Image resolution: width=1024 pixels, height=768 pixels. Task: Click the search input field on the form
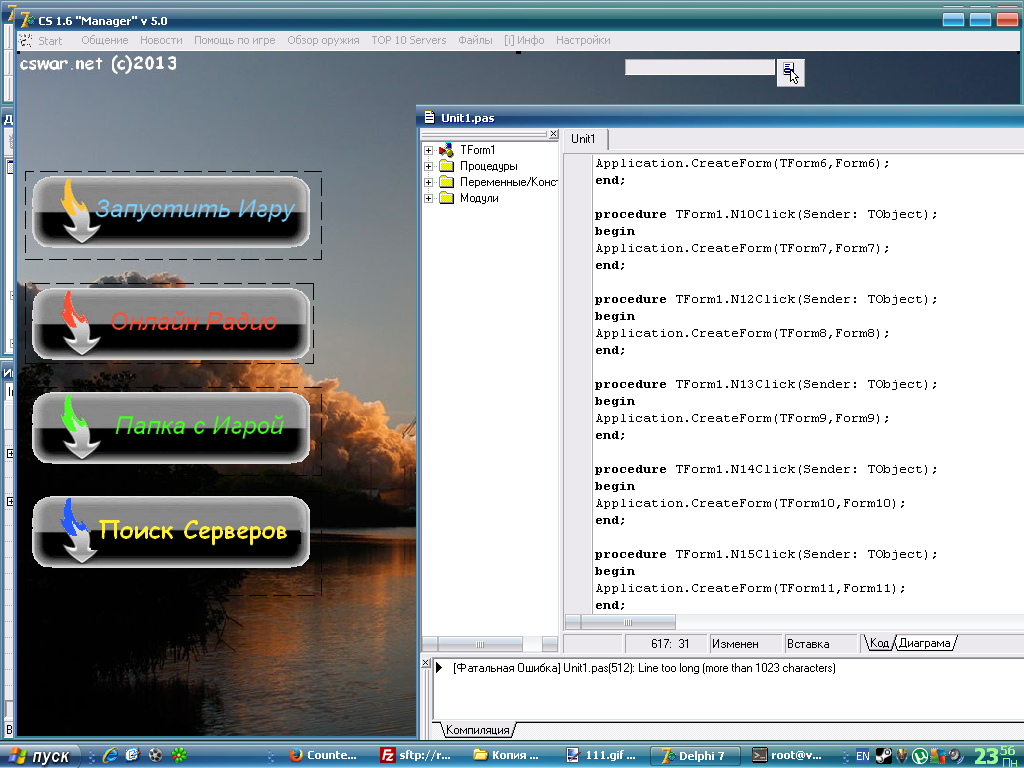click(x=699, y=67)
